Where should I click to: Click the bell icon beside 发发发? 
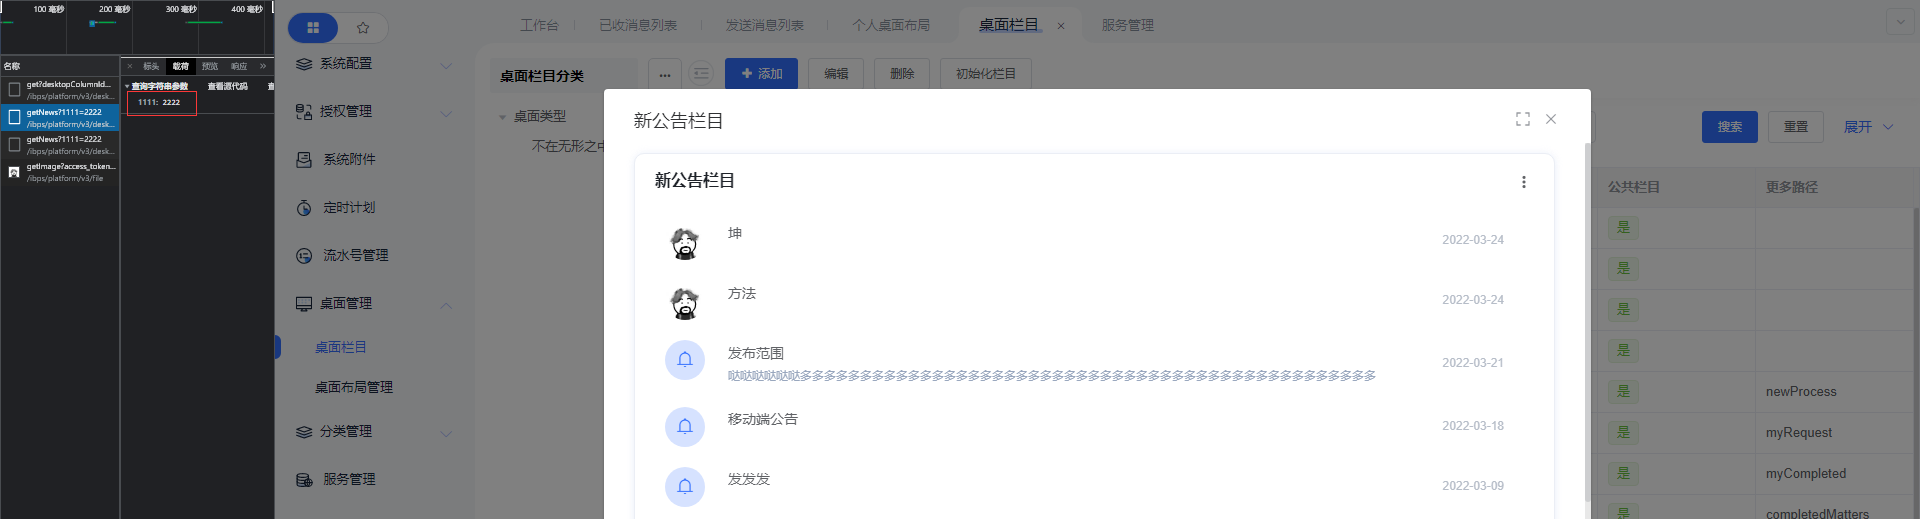tap(685, 486)
